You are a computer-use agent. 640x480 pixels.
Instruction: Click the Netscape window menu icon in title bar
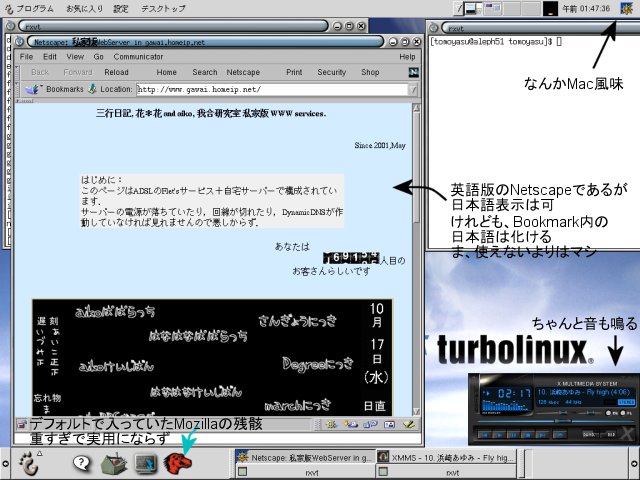click(19, 41)
